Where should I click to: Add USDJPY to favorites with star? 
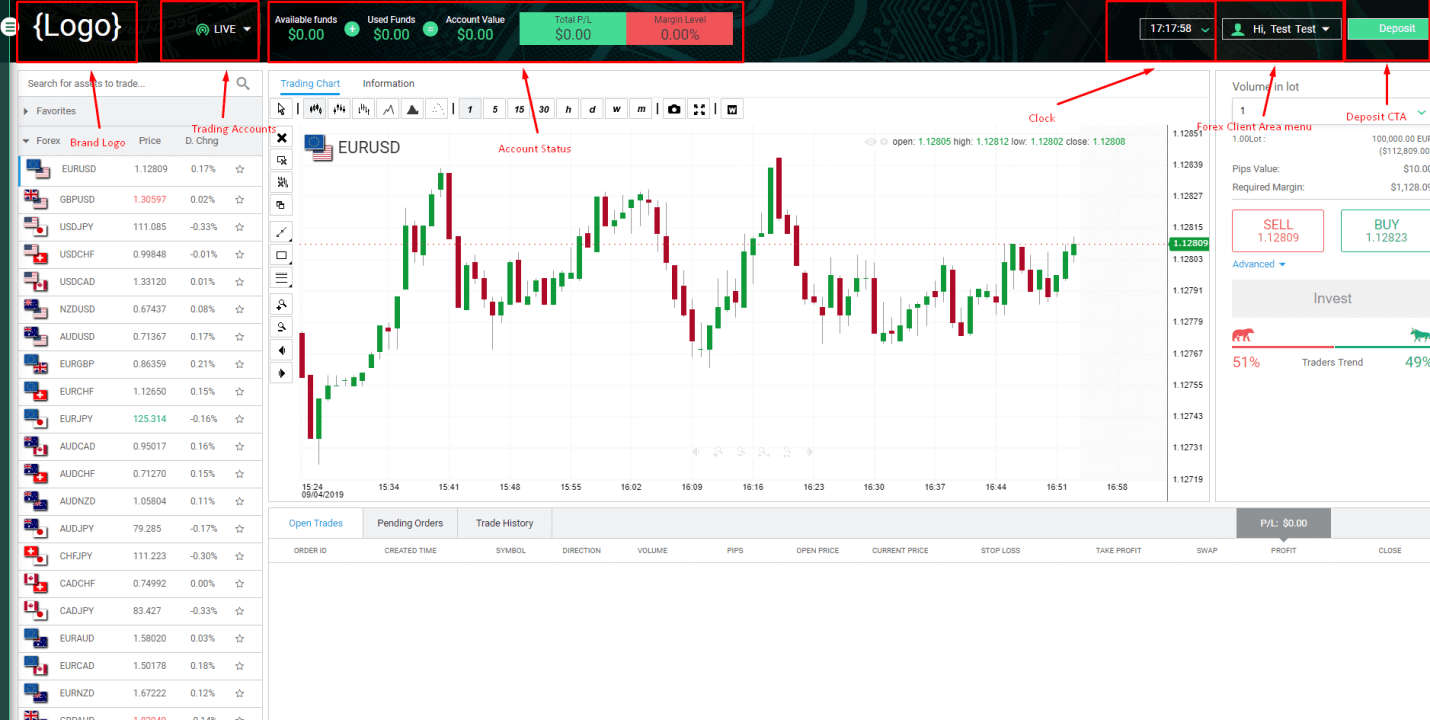coord(240,227)
